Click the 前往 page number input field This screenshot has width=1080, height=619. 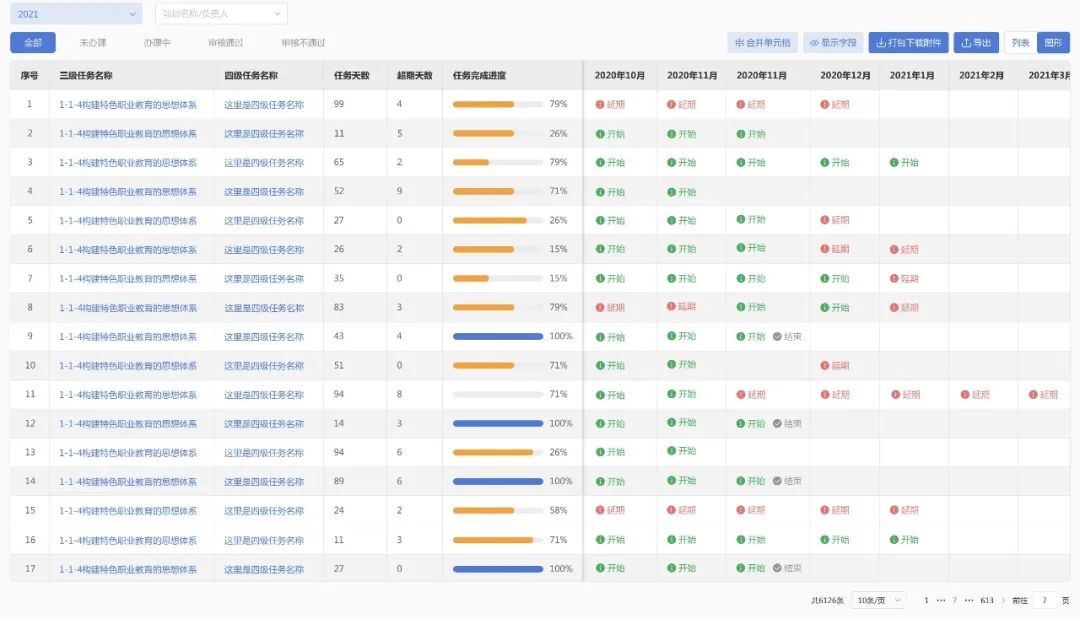1044,600
